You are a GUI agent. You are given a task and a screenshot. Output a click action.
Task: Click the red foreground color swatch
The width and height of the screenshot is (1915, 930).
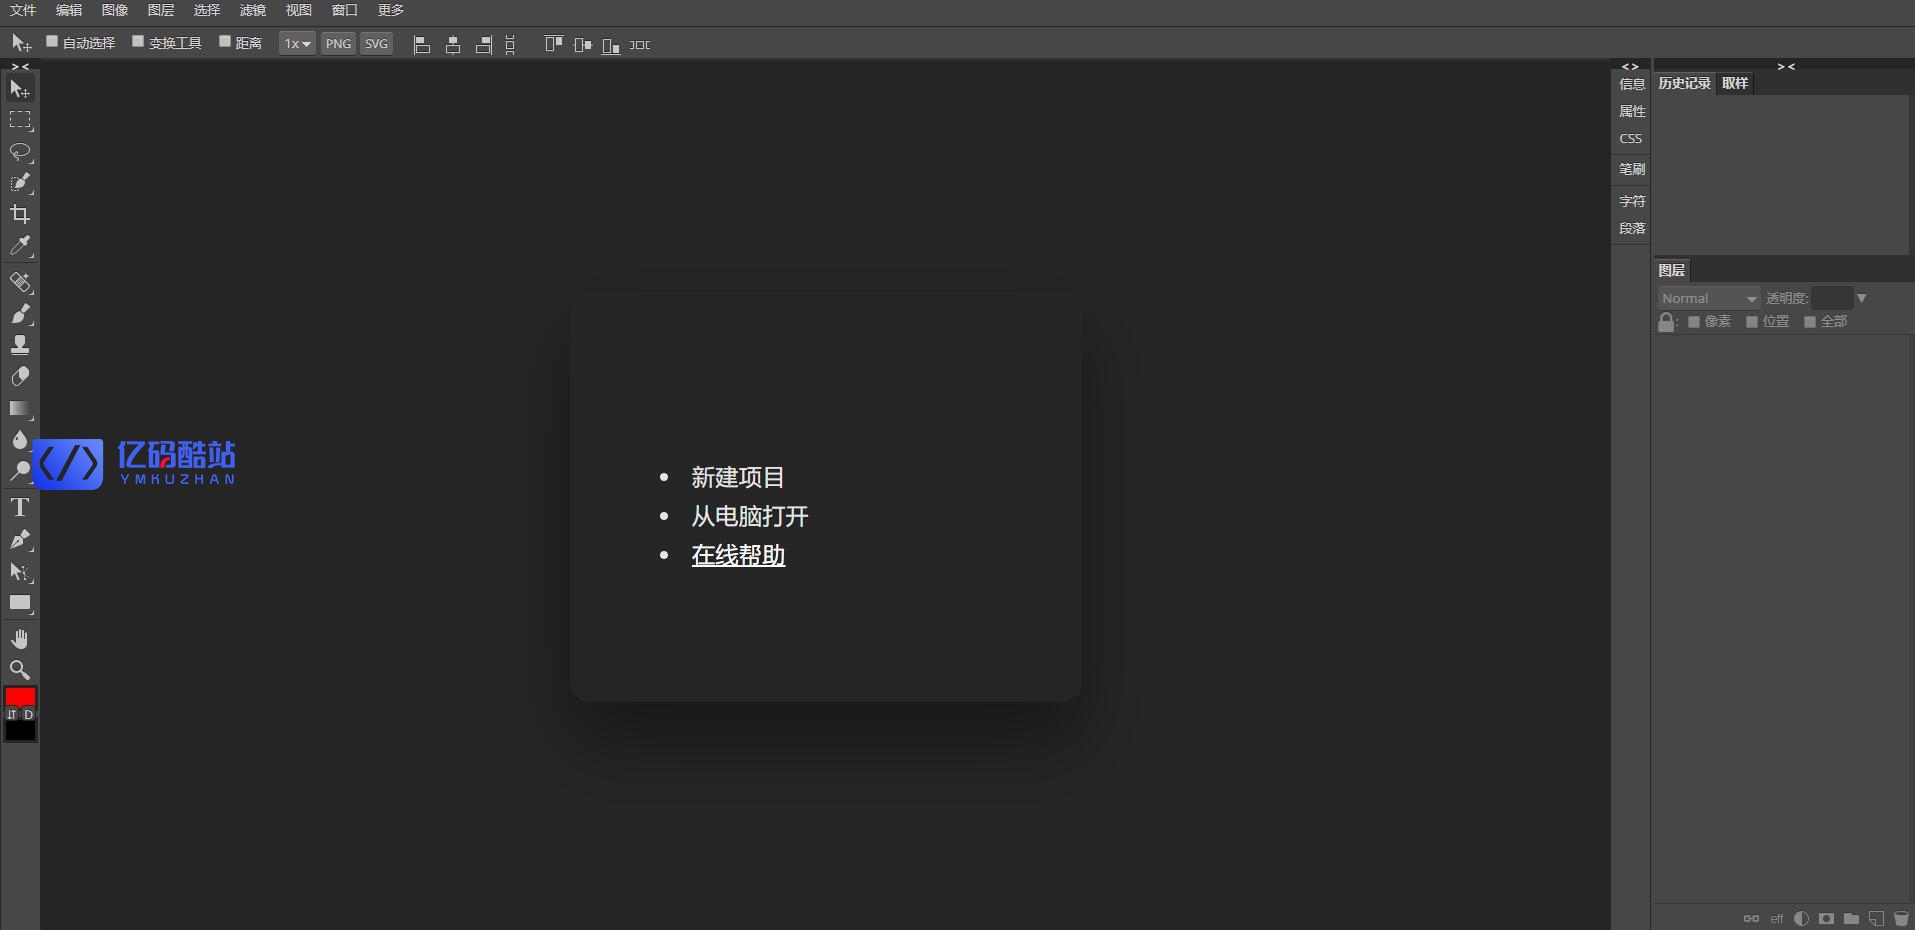(20, 696)
